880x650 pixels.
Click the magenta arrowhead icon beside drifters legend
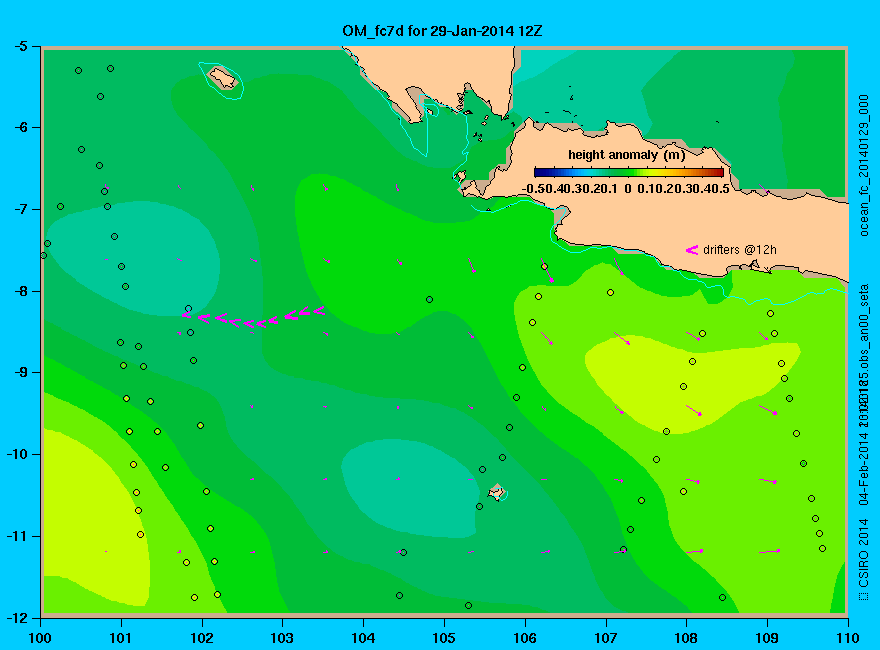coord(692,250)
